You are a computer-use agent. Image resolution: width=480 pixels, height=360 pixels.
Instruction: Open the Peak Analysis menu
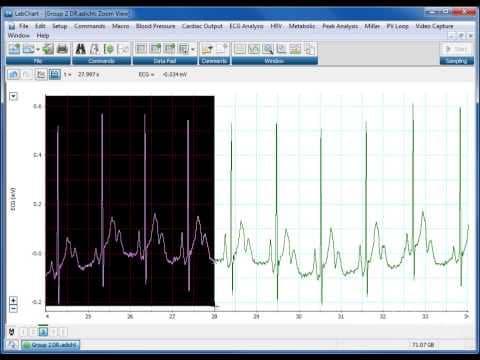click(x=340, y=26)
